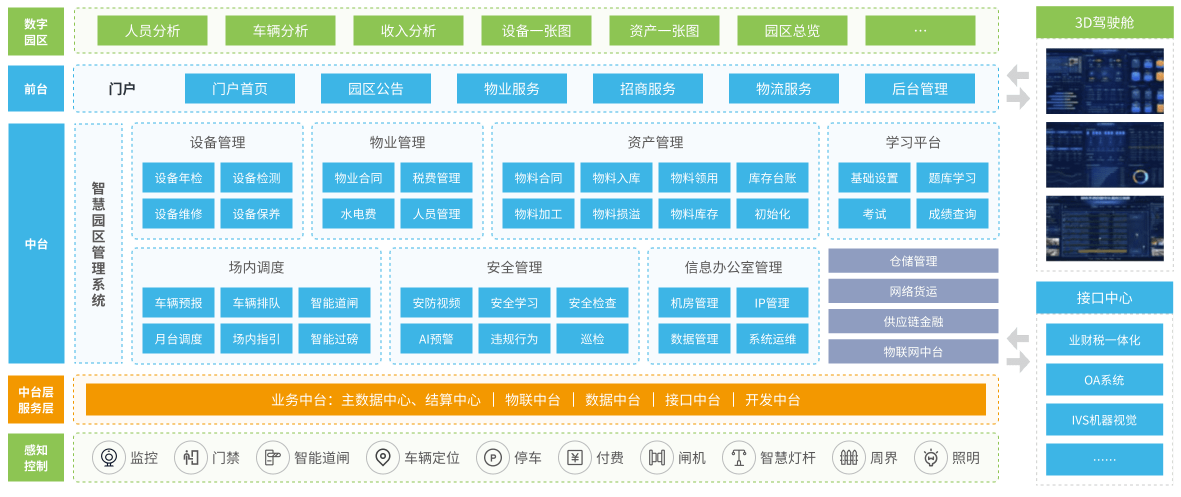Select the gray 仓储管理 bar
The image size is (1181, 497).
[x=913, y=261]
